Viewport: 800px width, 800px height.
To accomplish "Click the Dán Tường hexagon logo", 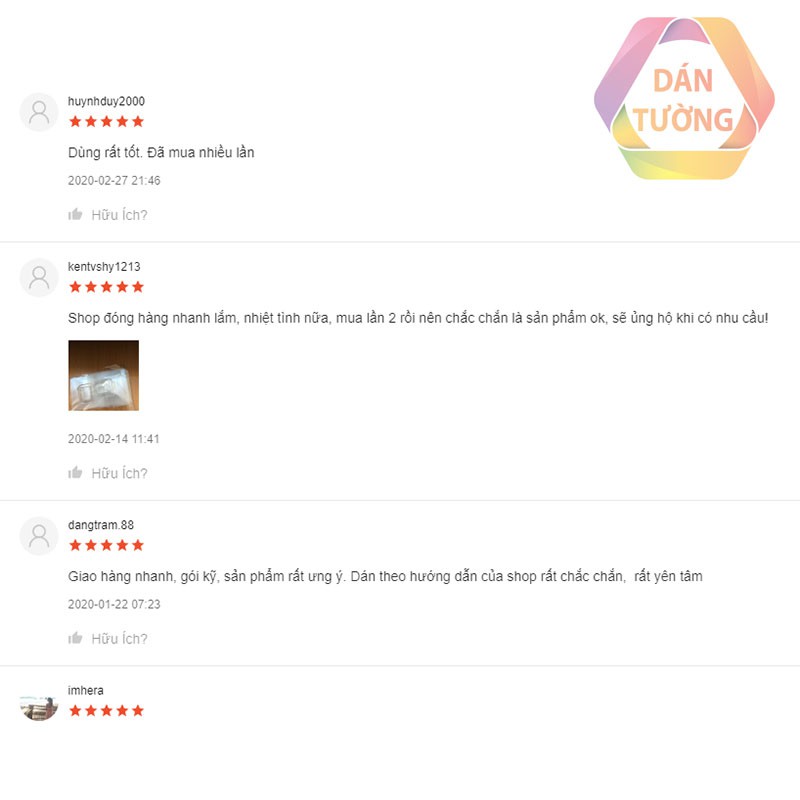I will pos(684,98).
